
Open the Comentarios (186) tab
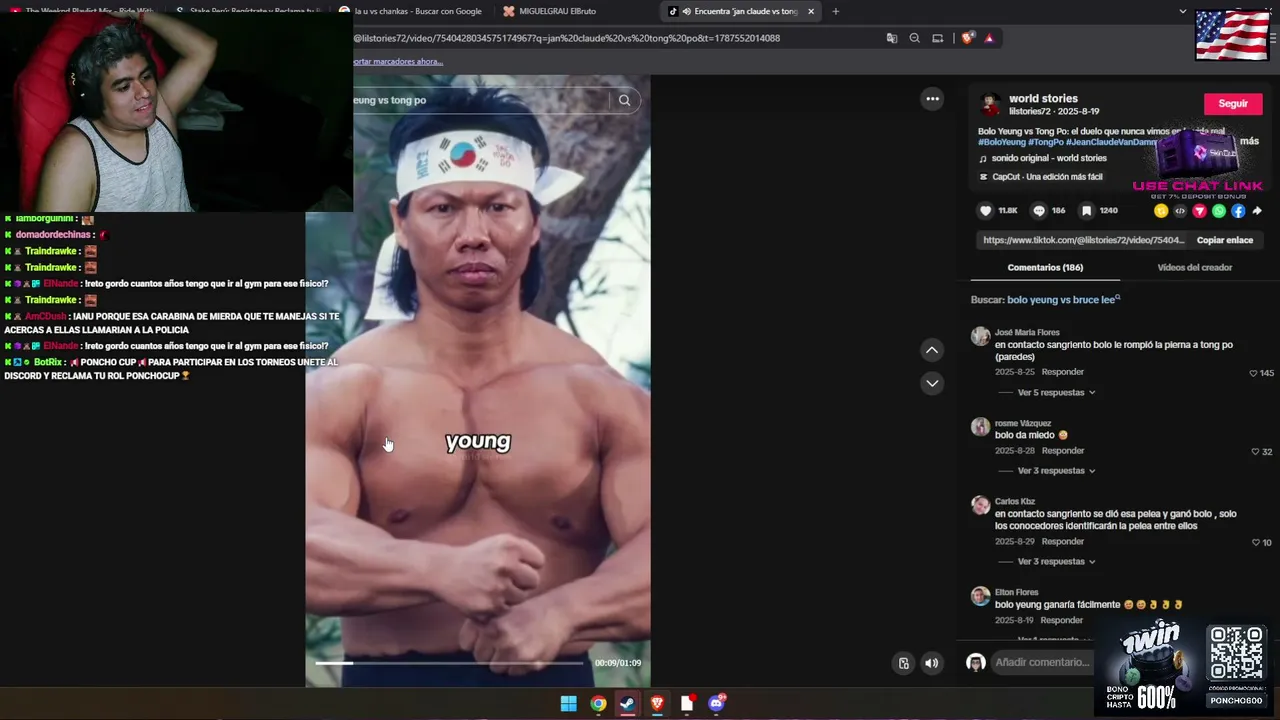[1045, 267]
